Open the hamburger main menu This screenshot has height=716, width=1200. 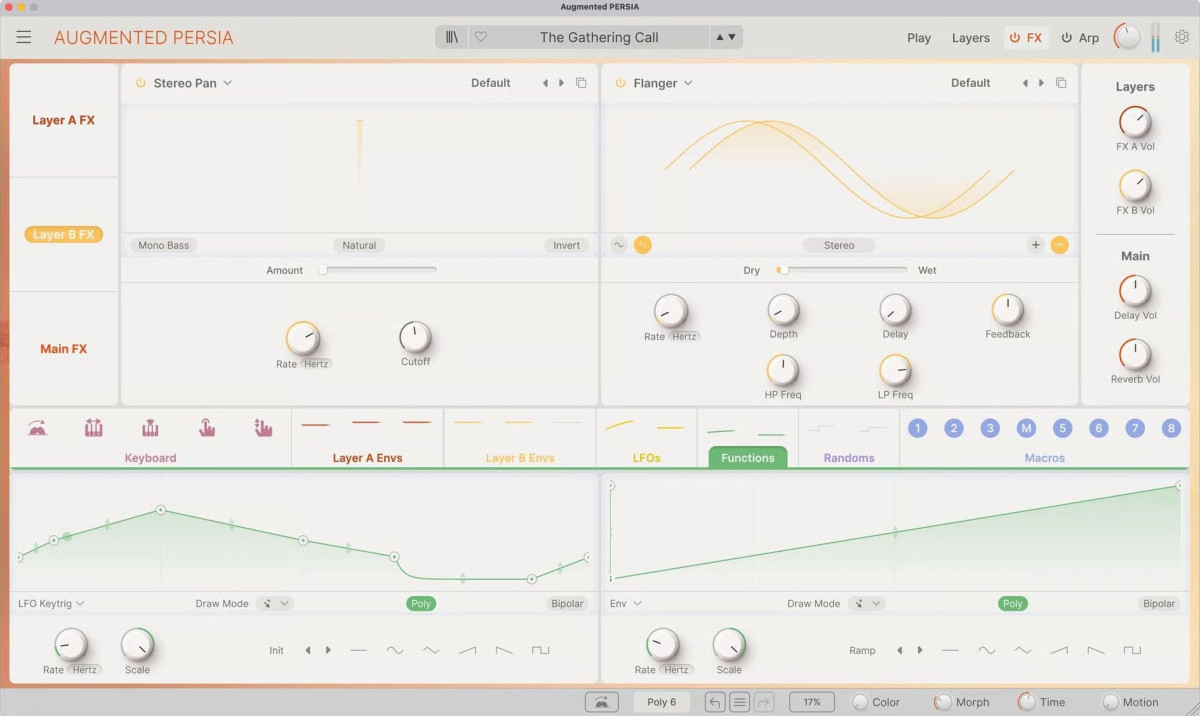coord(24,38)
